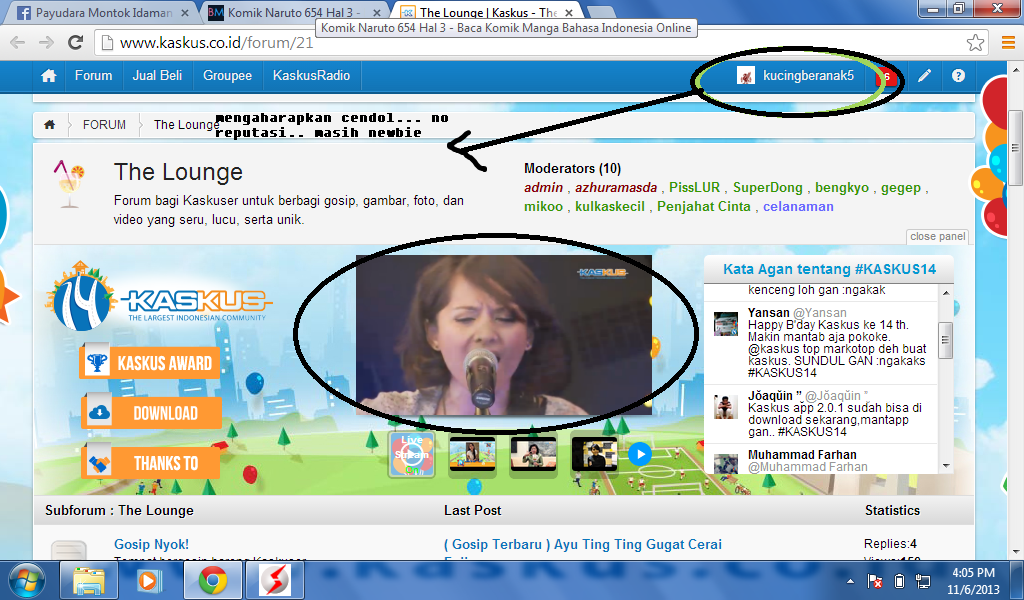
Task: Open a new browser tab
Action: point(601,12)
